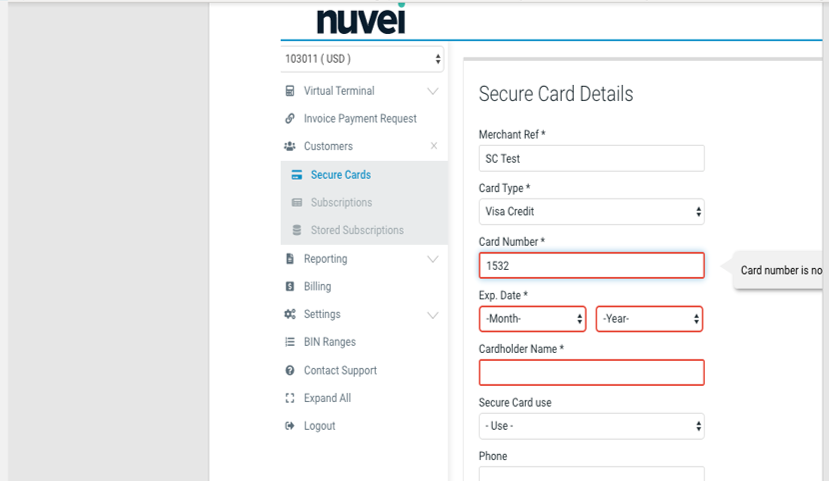
Task: Click the BIN Ranges link
Action: 330,342
